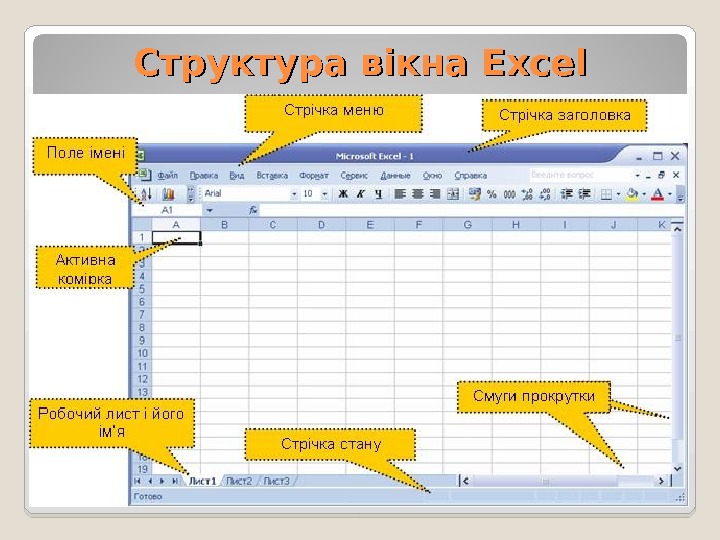The image size is (720, 540).
Task: Go to first sheet navigation arrow
Action: click(137, 481)
